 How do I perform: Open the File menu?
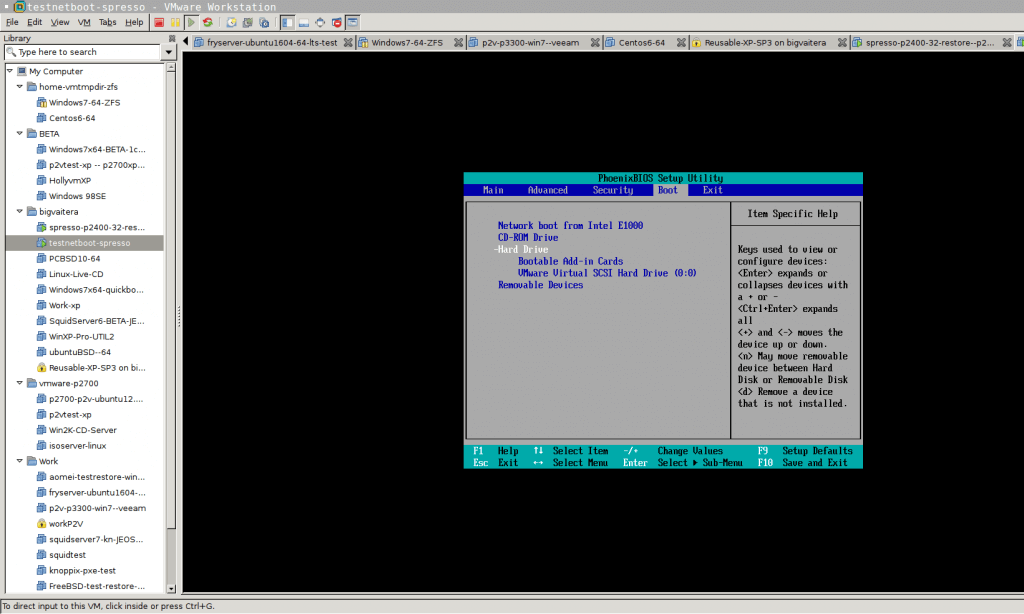12,22
